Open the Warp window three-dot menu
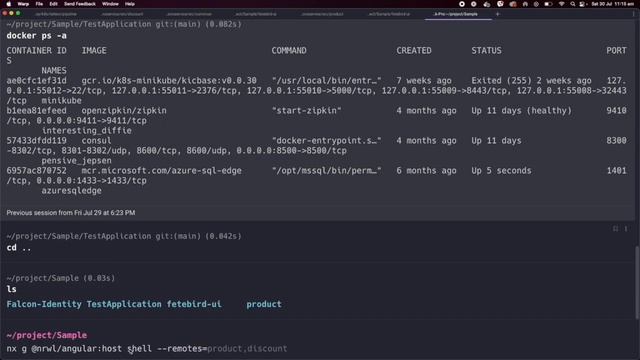Image resolution: width=640 pixels, height=360 pixels. pyautogui.click(x=633, y=14)
